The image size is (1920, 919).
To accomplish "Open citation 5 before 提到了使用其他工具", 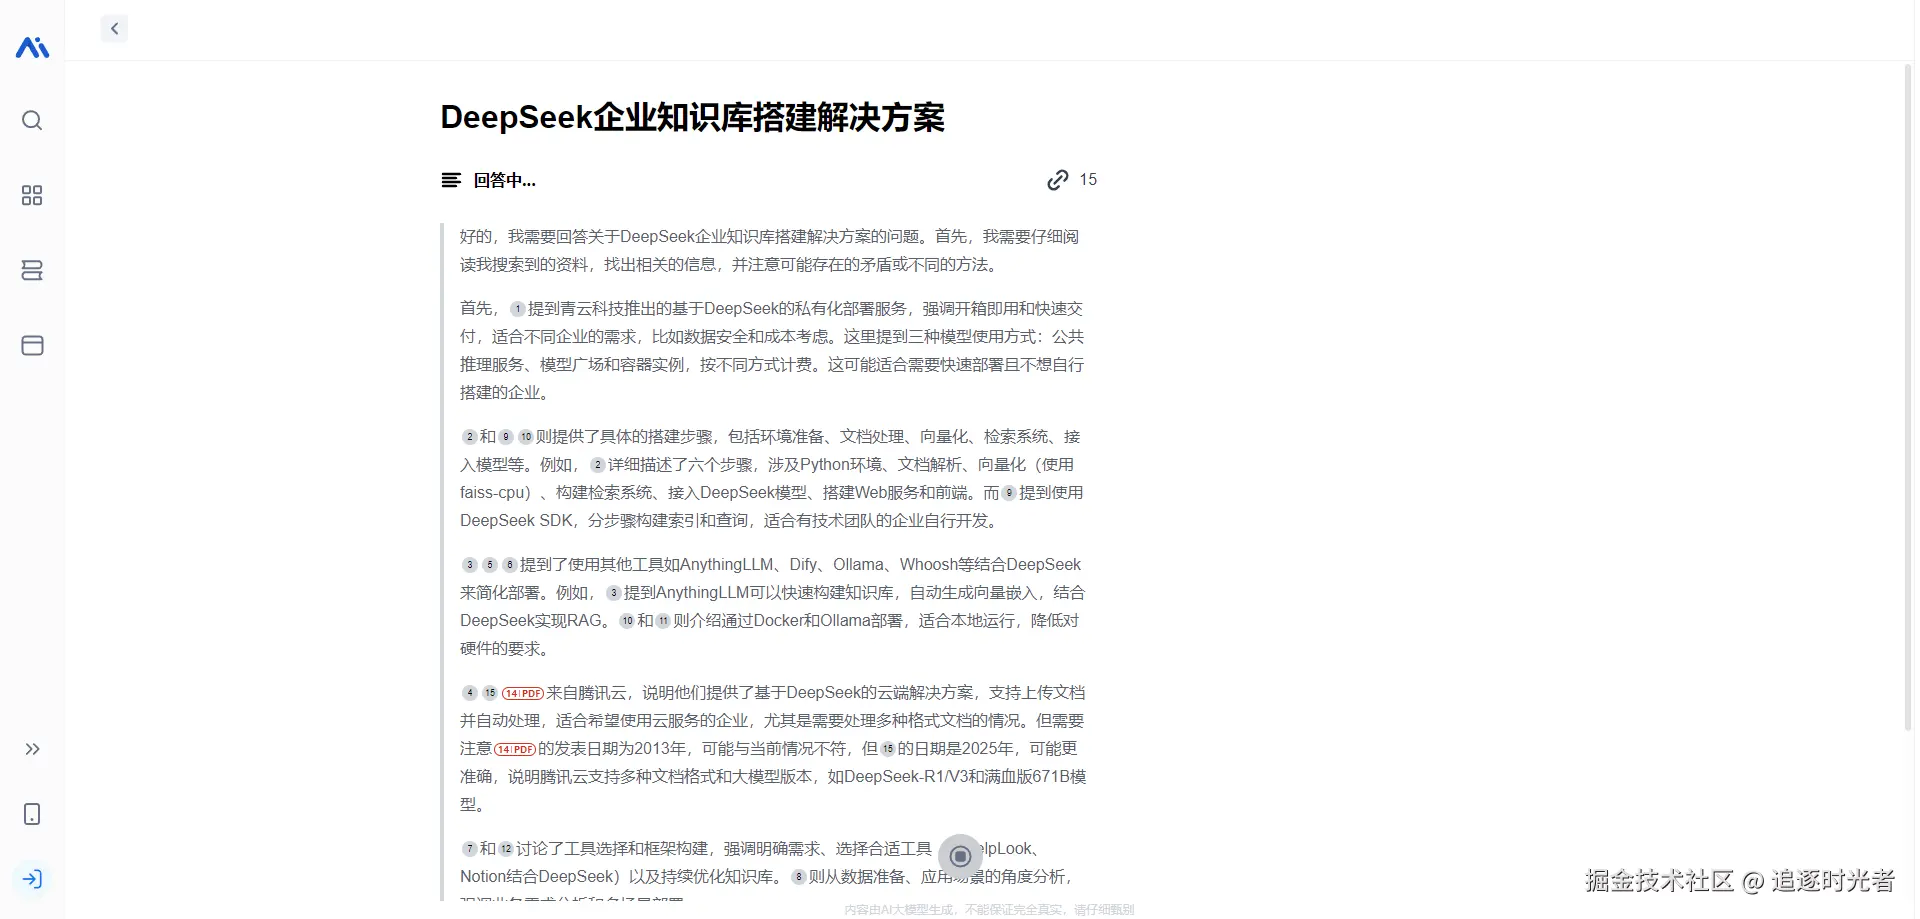I will pos(489,565).
